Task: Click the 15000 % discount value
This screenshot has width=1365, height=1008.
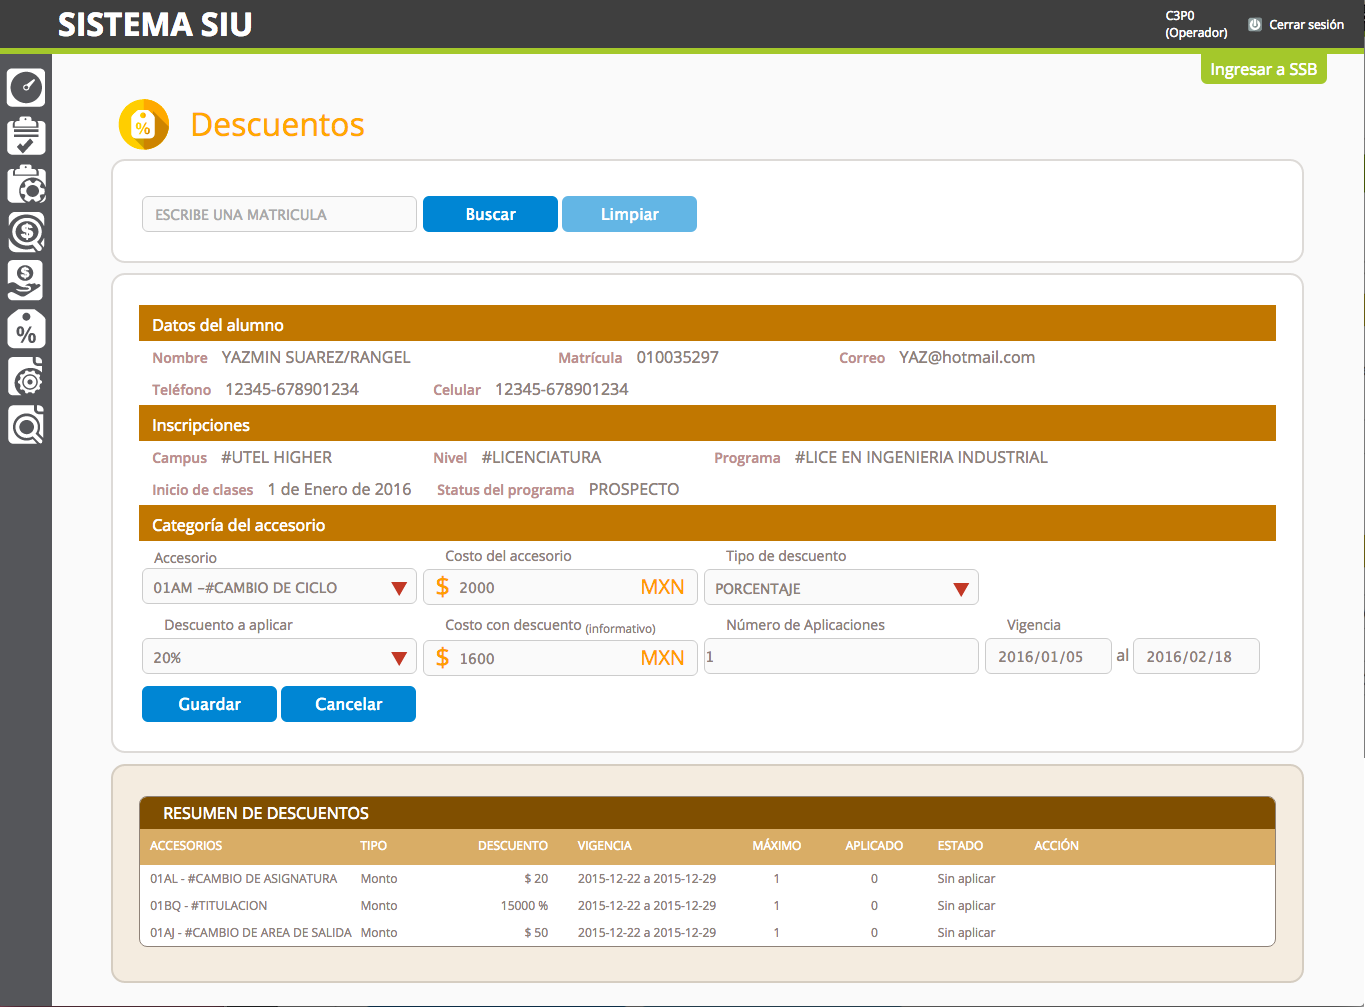Action: click(x=524, y=905)
